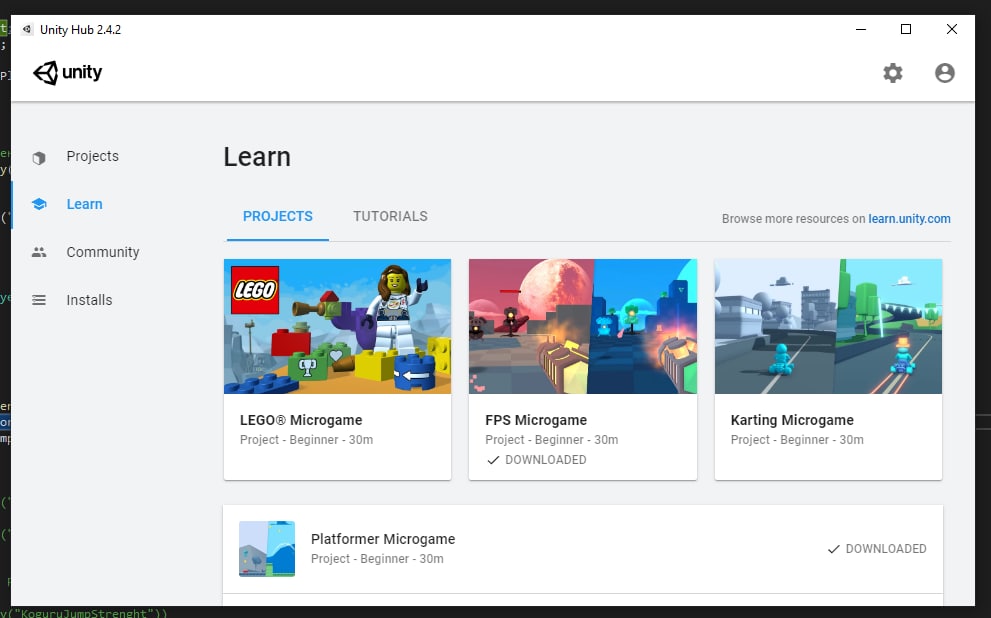
Task: Click DOWNLOADED status on FPS Microgame card
Action: point(537,460)
